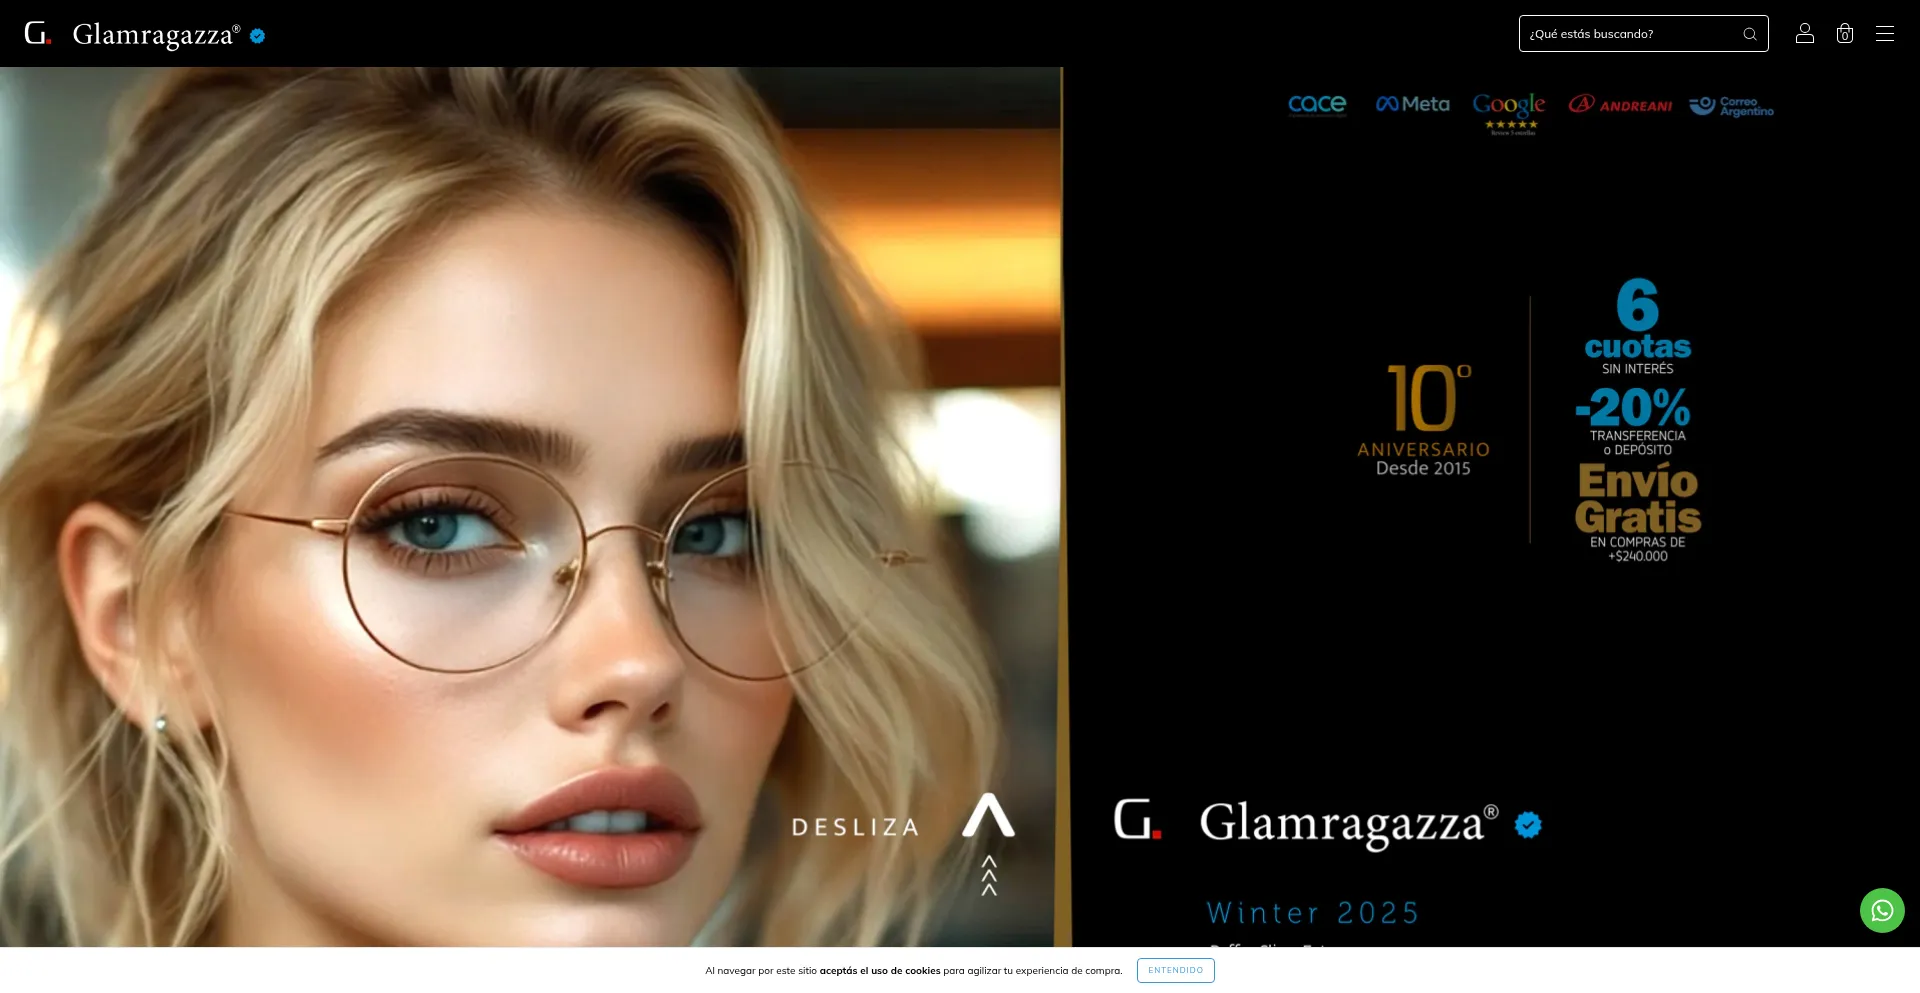Viewport: 1920px width, 993px height.
Task: Click the Envío Gratis promo text
Action: (x=1637, y=500)
